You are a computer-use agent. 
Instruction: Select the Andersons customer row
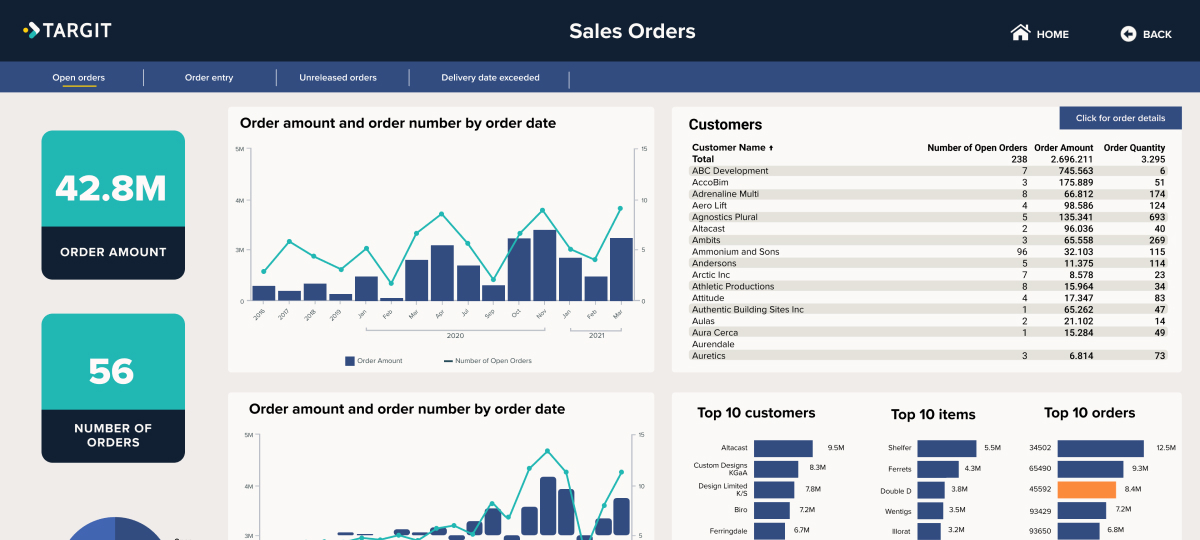[929, 263]
